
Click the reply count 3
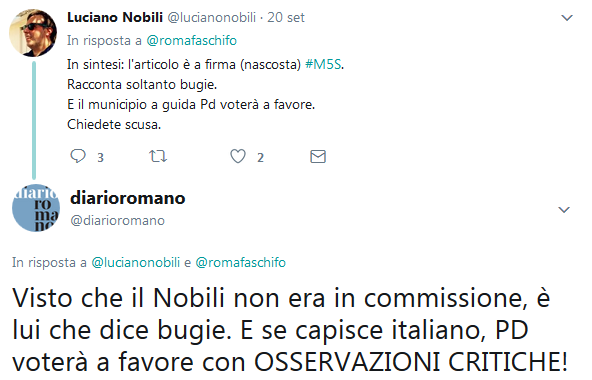point(100,158)
